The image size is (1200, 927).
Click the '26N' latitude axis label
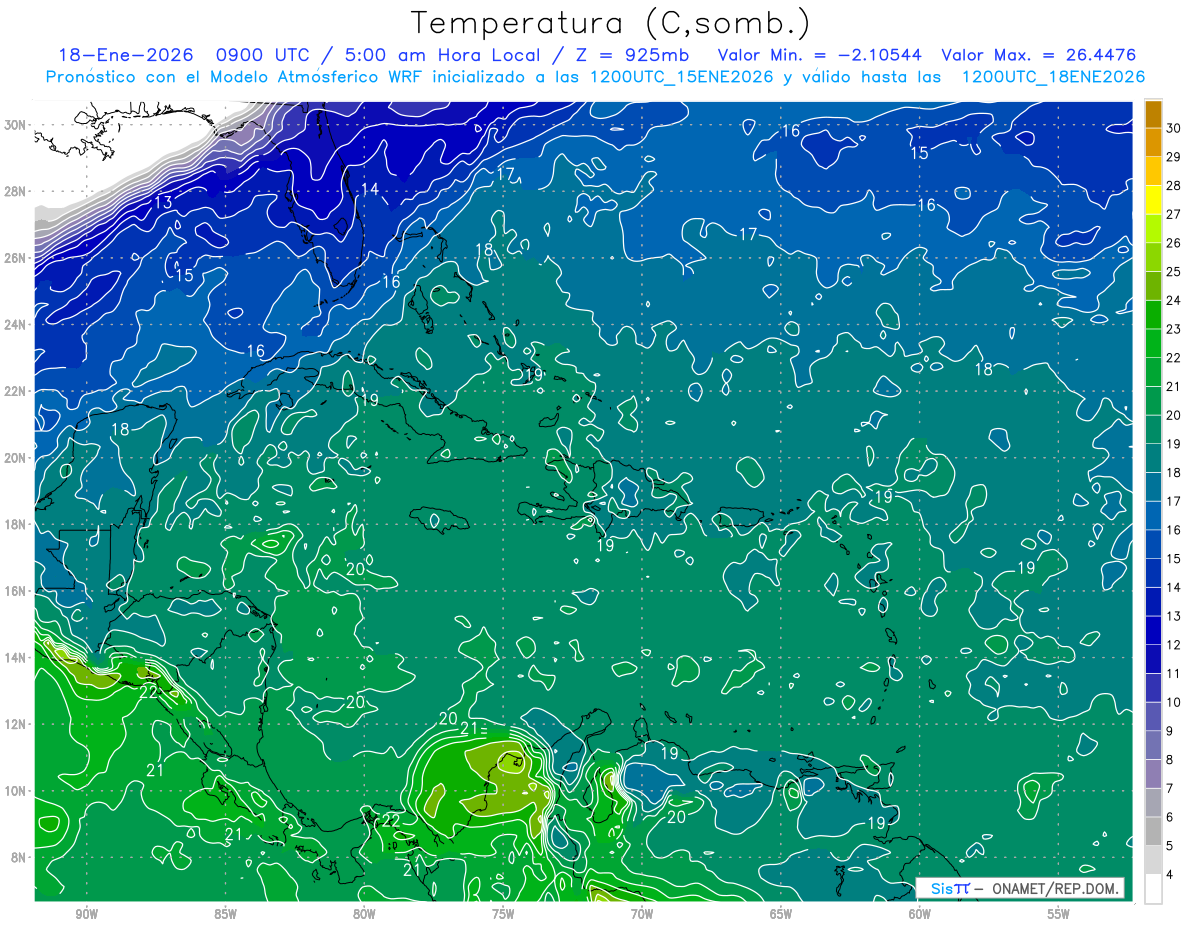click(x=17, y=258)
